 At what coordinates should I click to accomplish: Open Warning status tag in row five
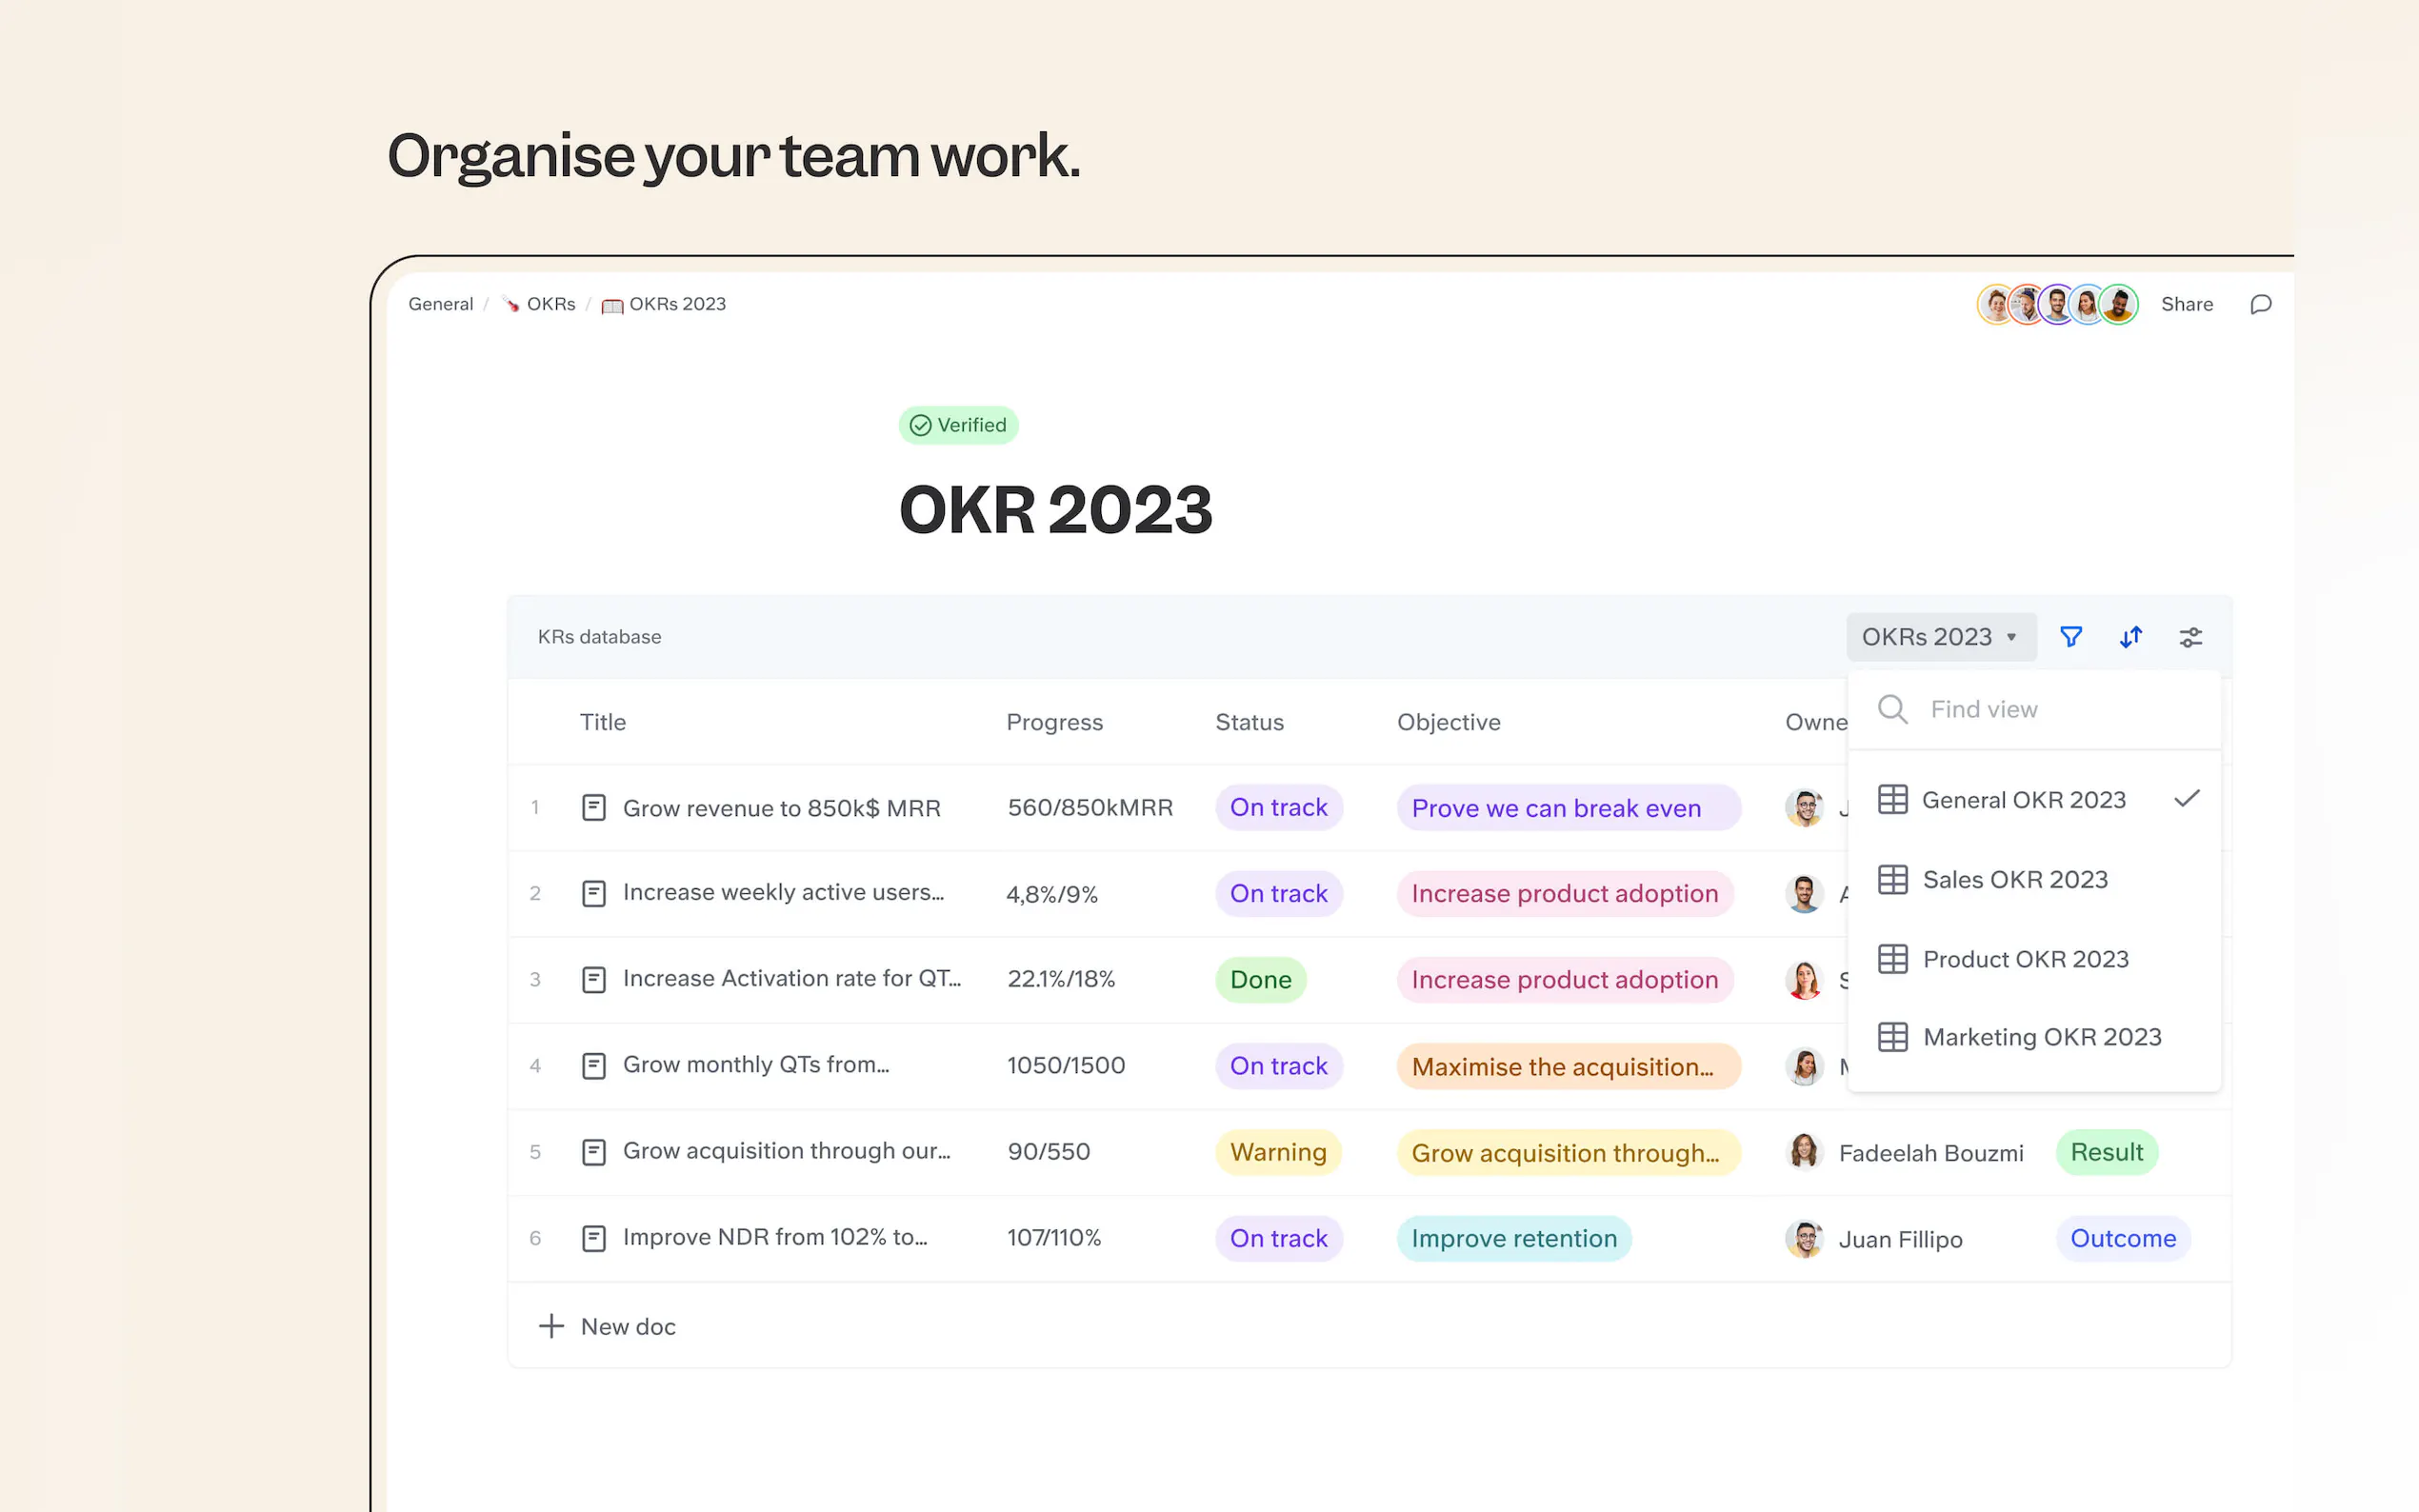tap(1277, 1152)
